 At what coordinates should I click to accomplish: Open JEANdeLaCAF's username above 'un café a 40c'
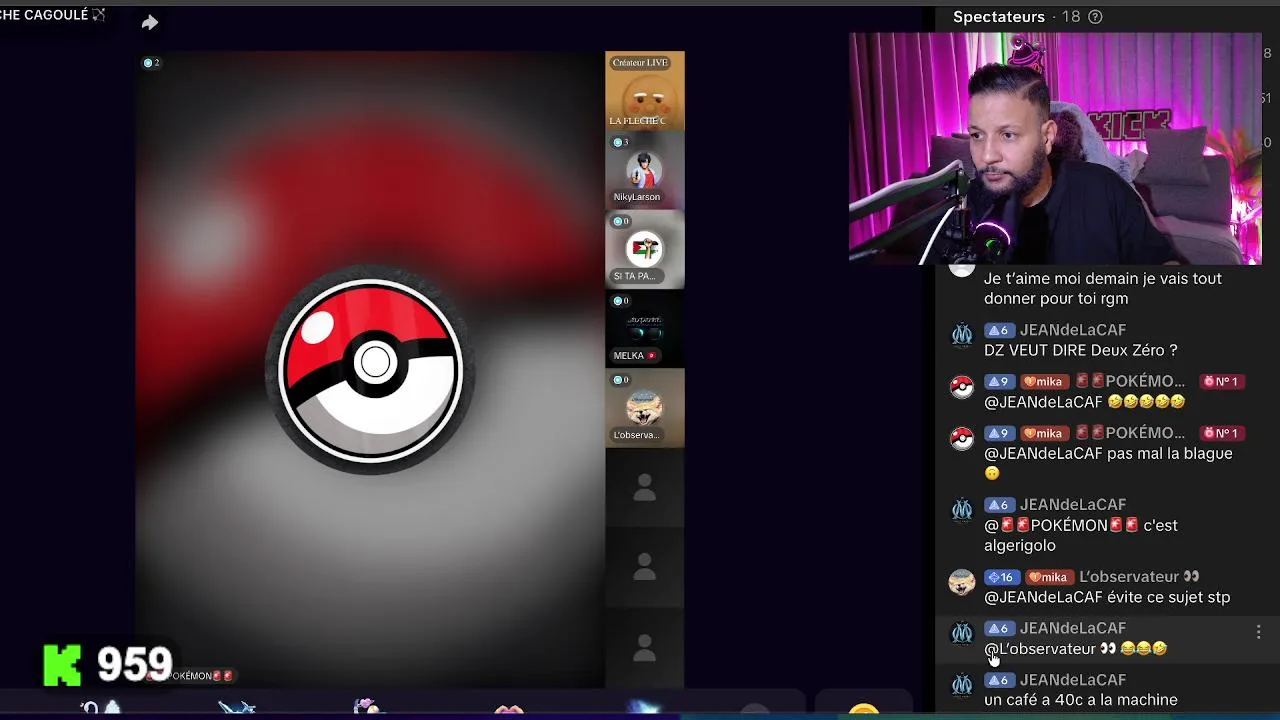tap(1073, 680)
